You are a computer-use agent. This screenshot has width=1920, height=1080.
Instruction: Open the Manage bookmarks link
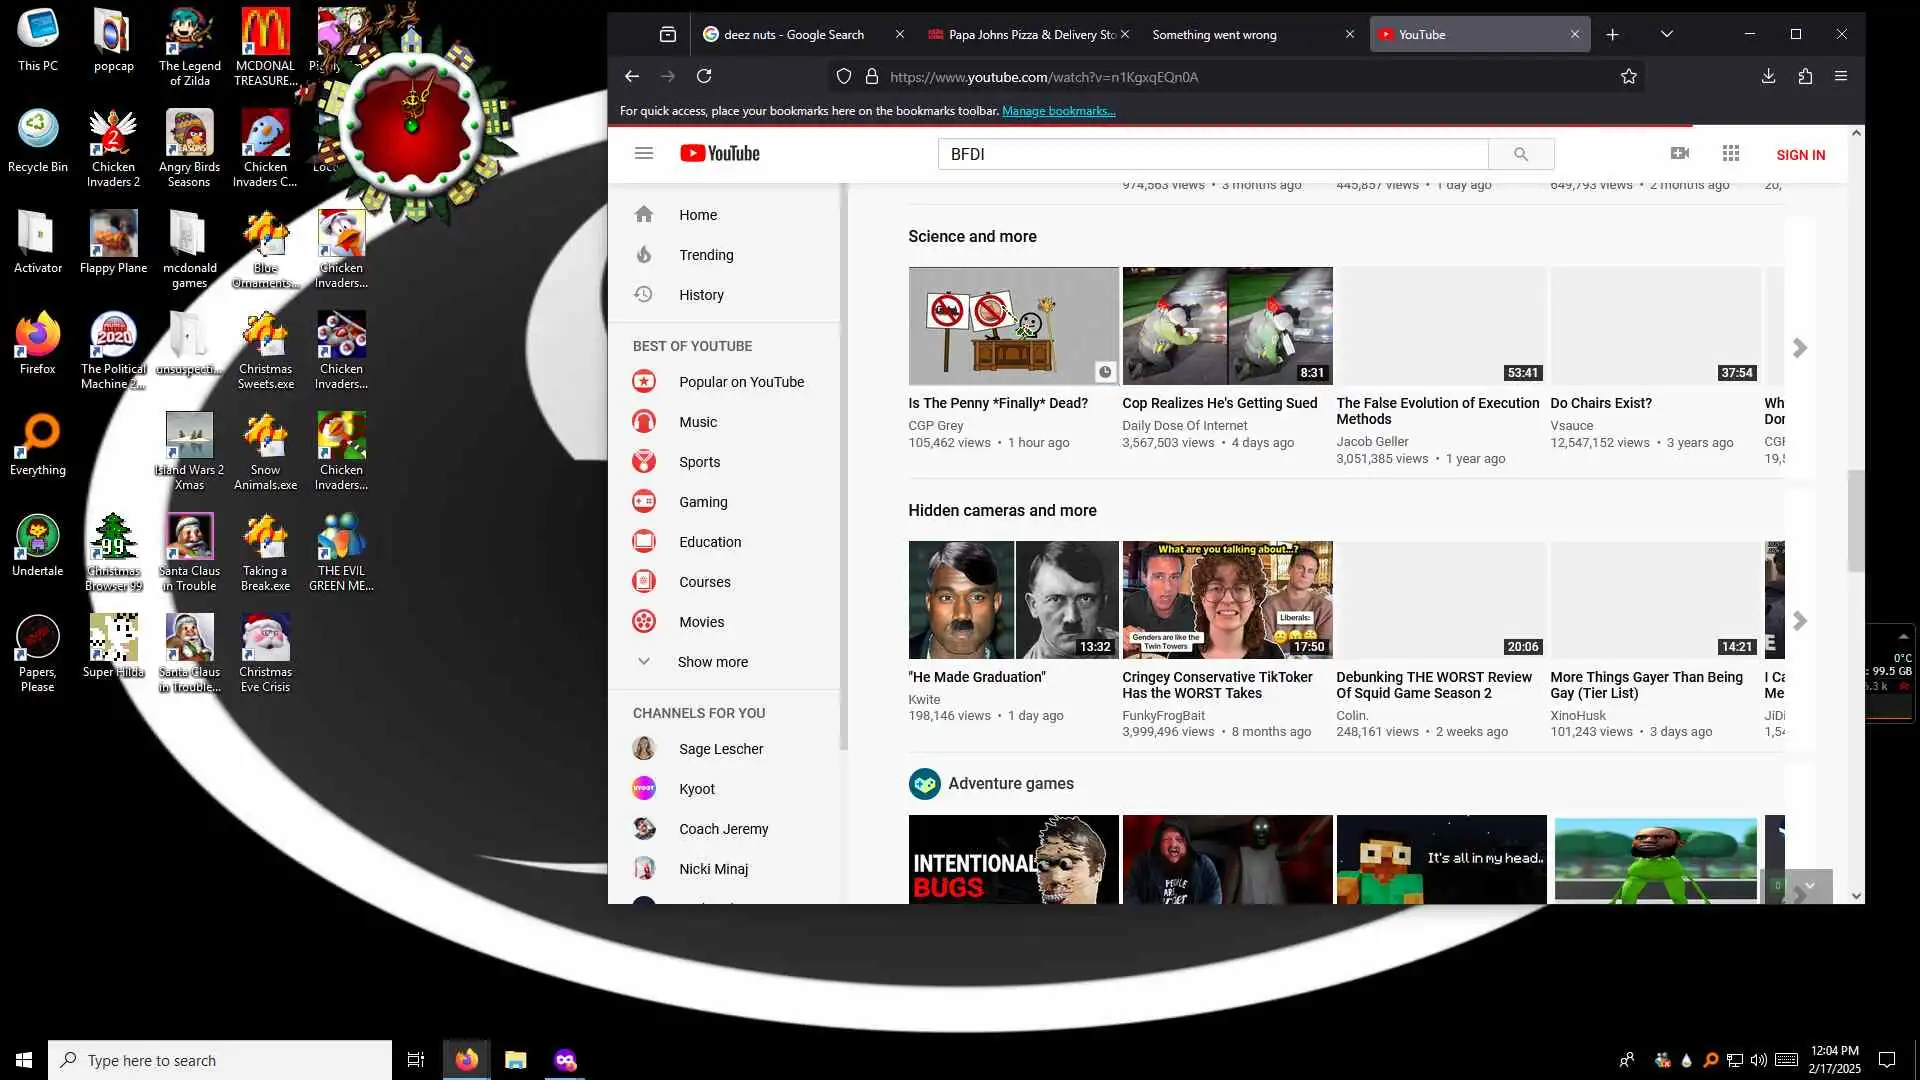tap(1058, 111)
